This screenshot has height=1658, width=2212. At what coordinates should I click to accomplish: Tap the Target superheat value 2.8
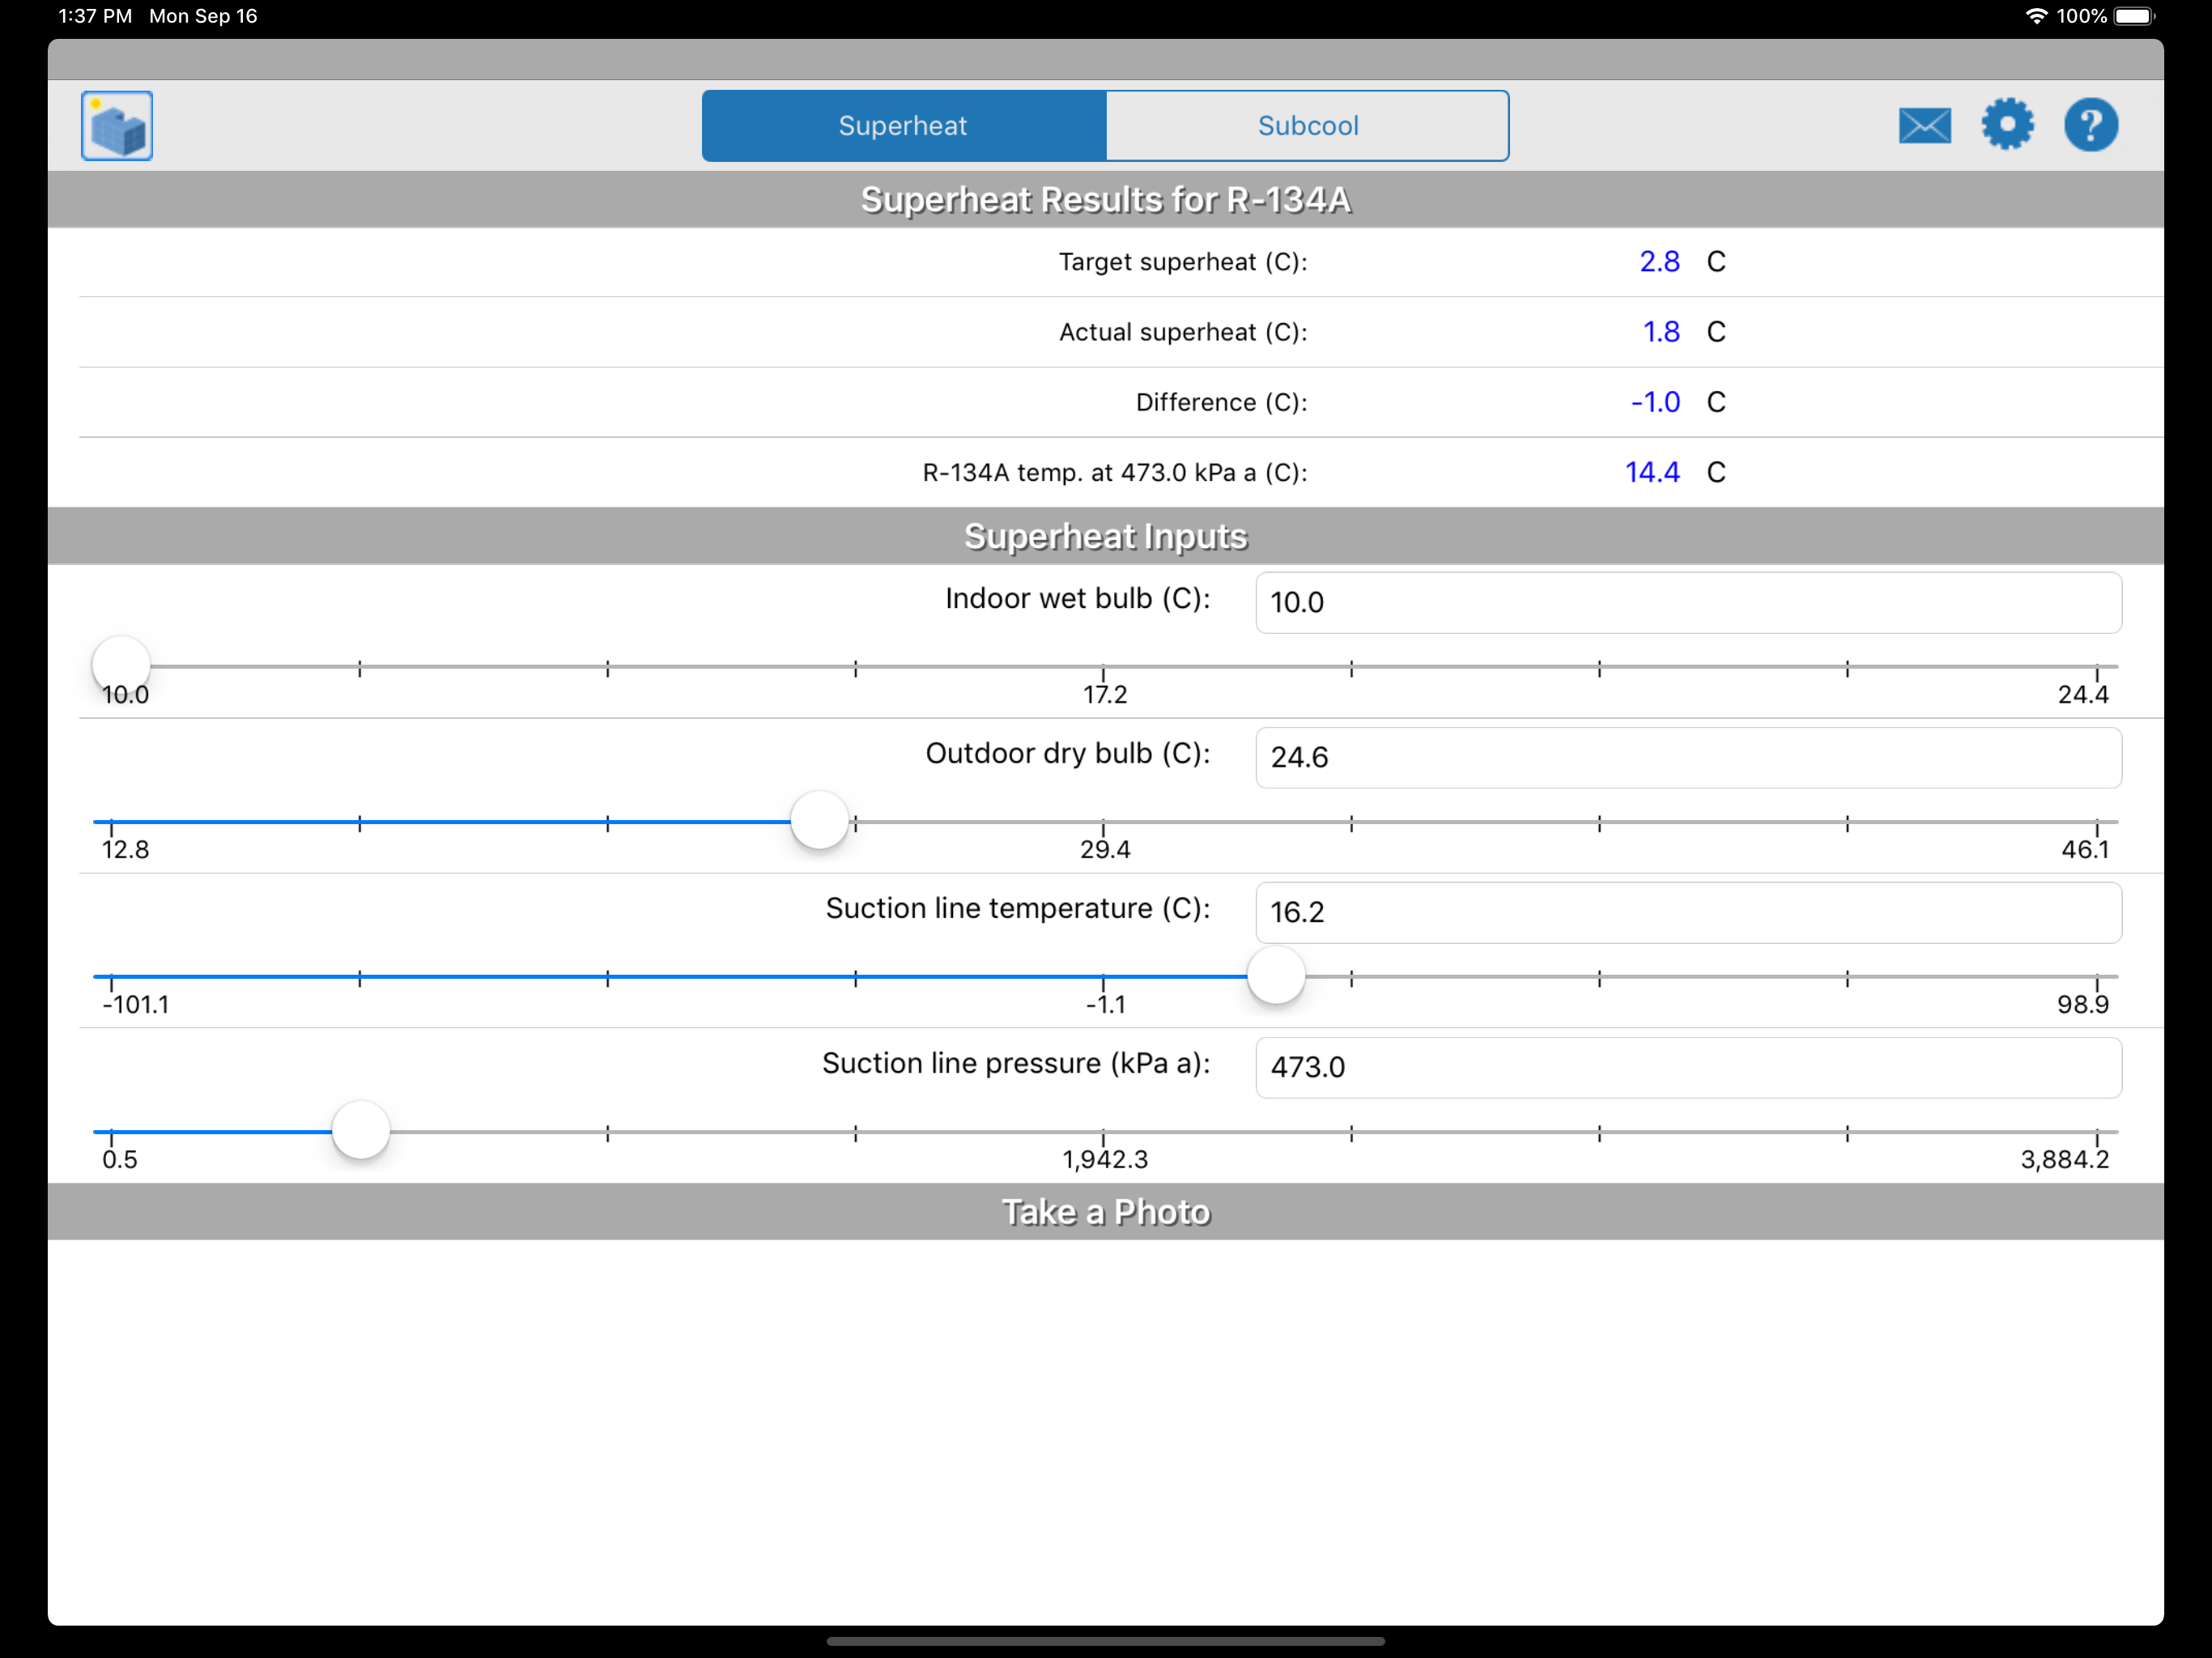pos(1659,262)
